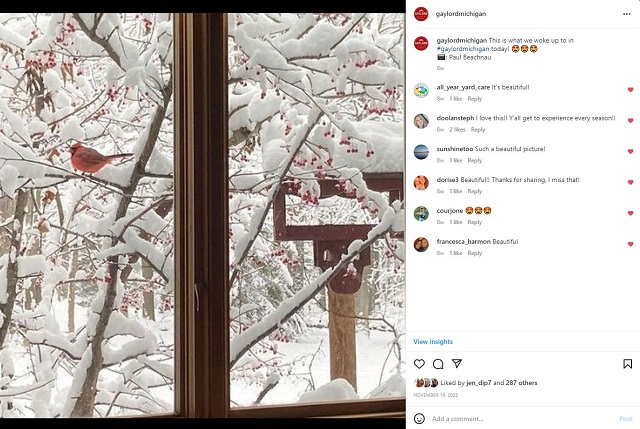Save post with bookmark icon
The height and width of the screenshot is (429, 640).
pyautogui.click(x=628, y=363)
